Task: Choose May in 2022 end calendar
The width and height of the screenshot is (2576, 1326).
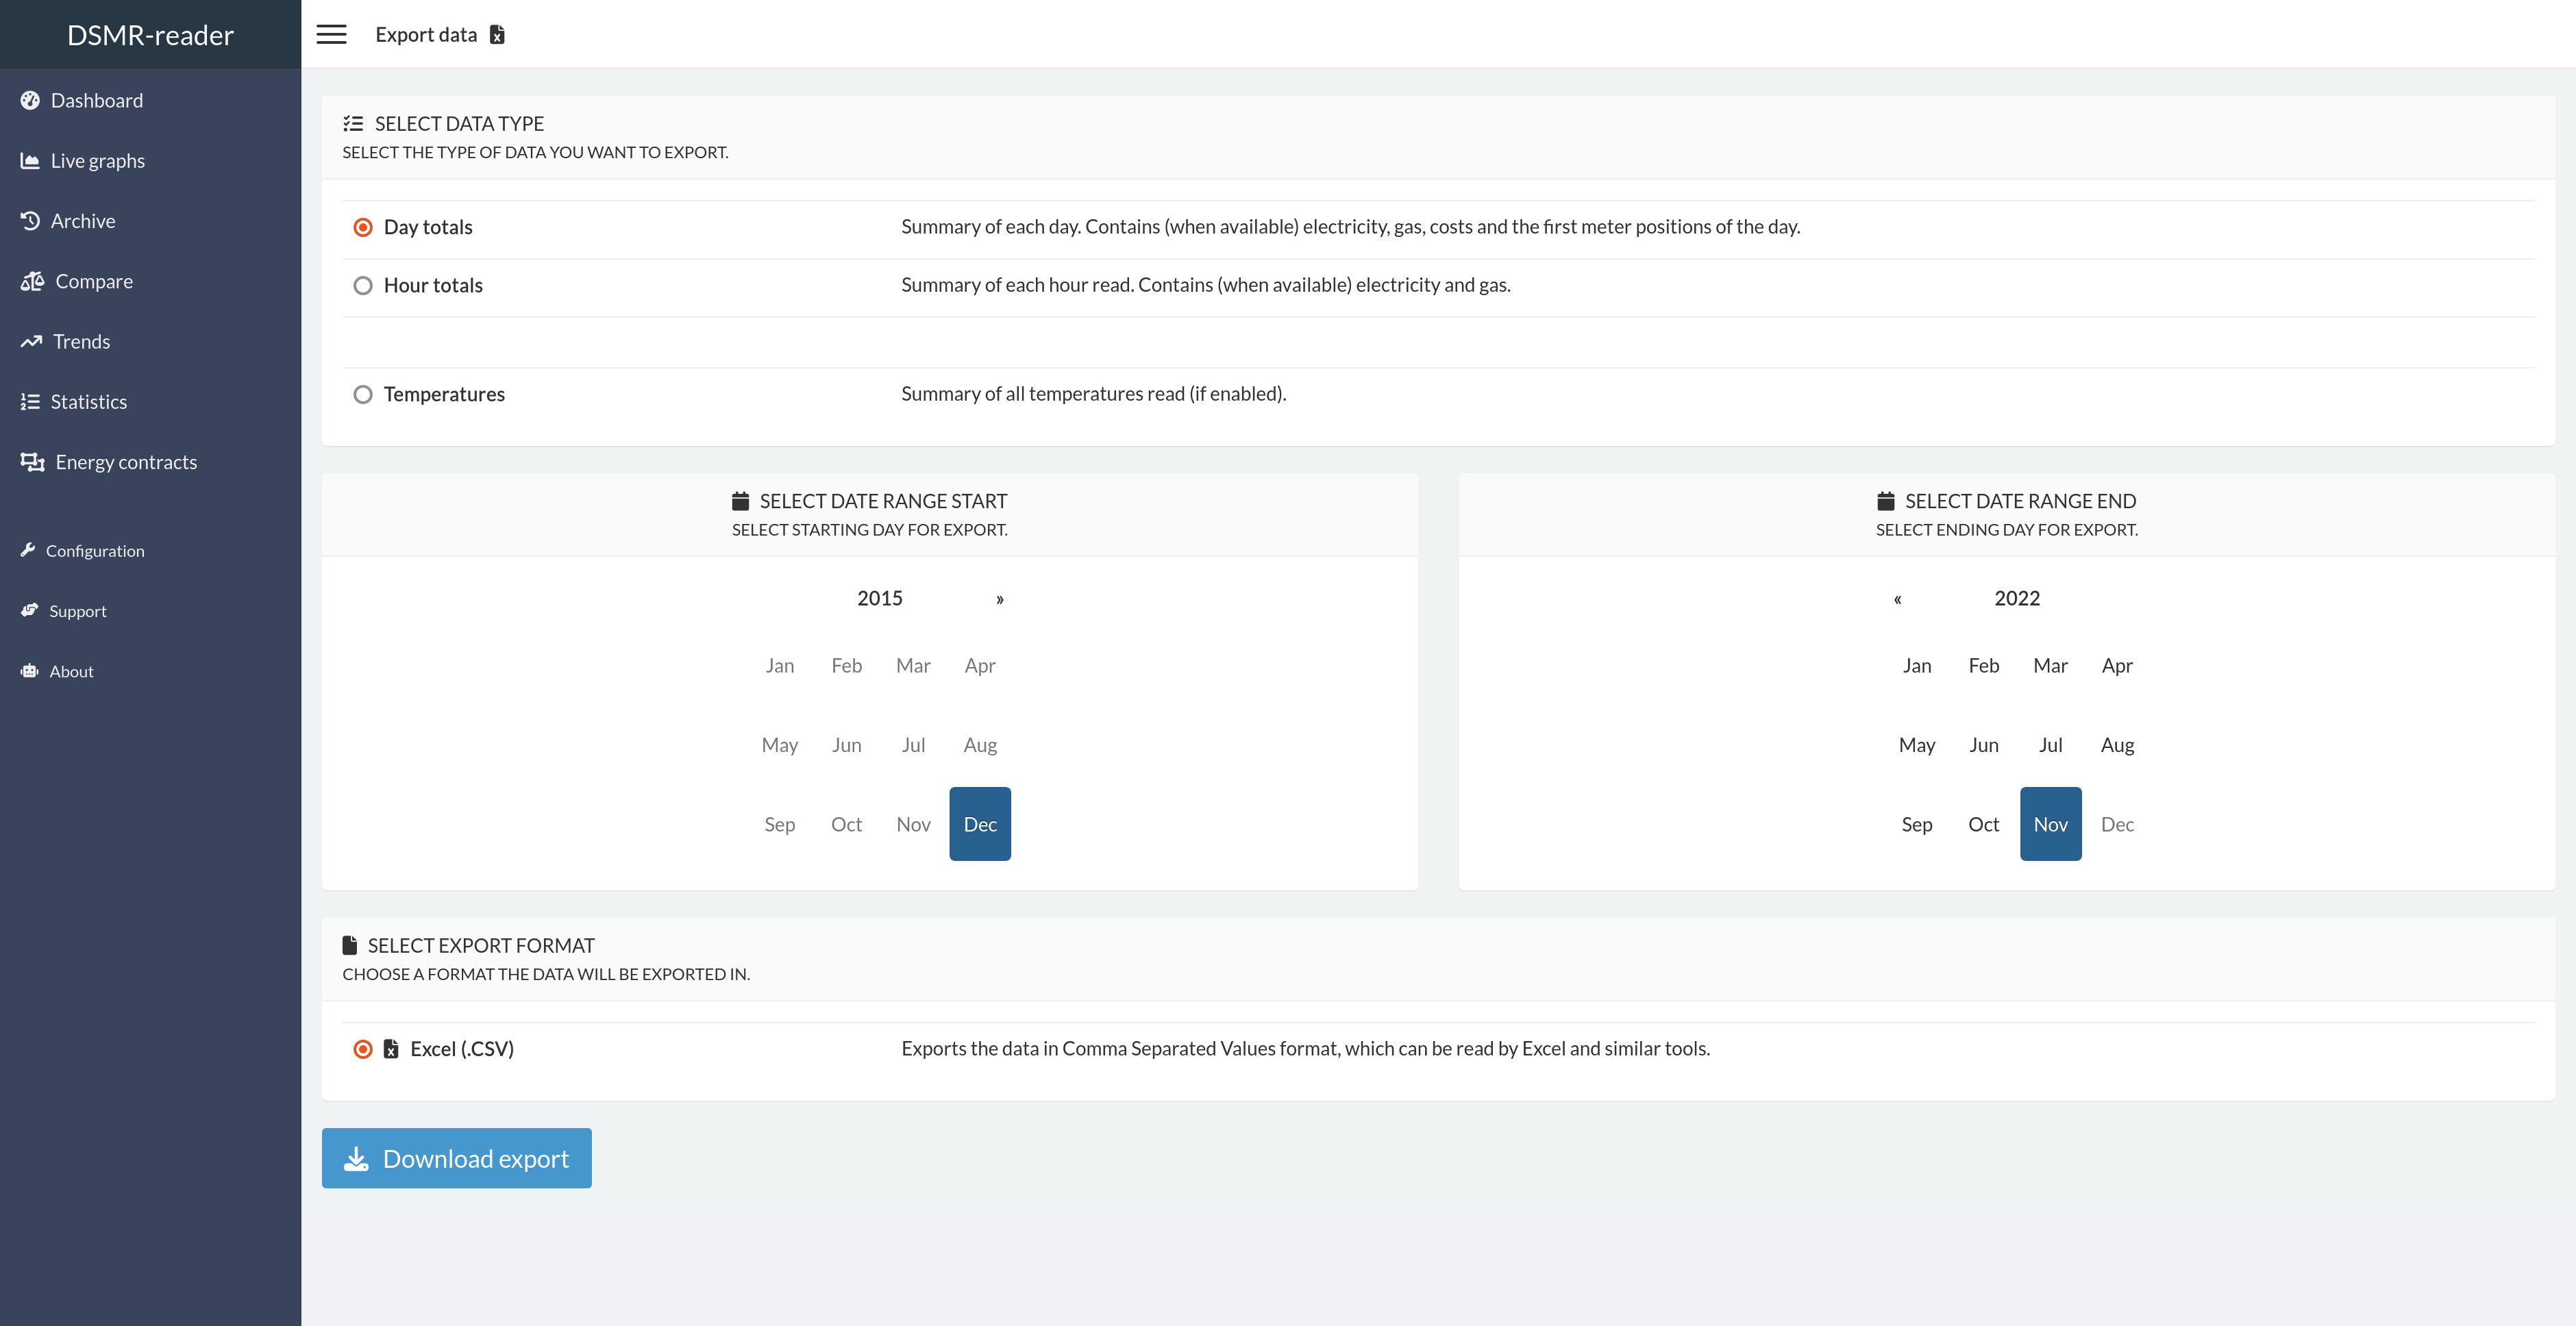Action: (x=1917, y=745)
